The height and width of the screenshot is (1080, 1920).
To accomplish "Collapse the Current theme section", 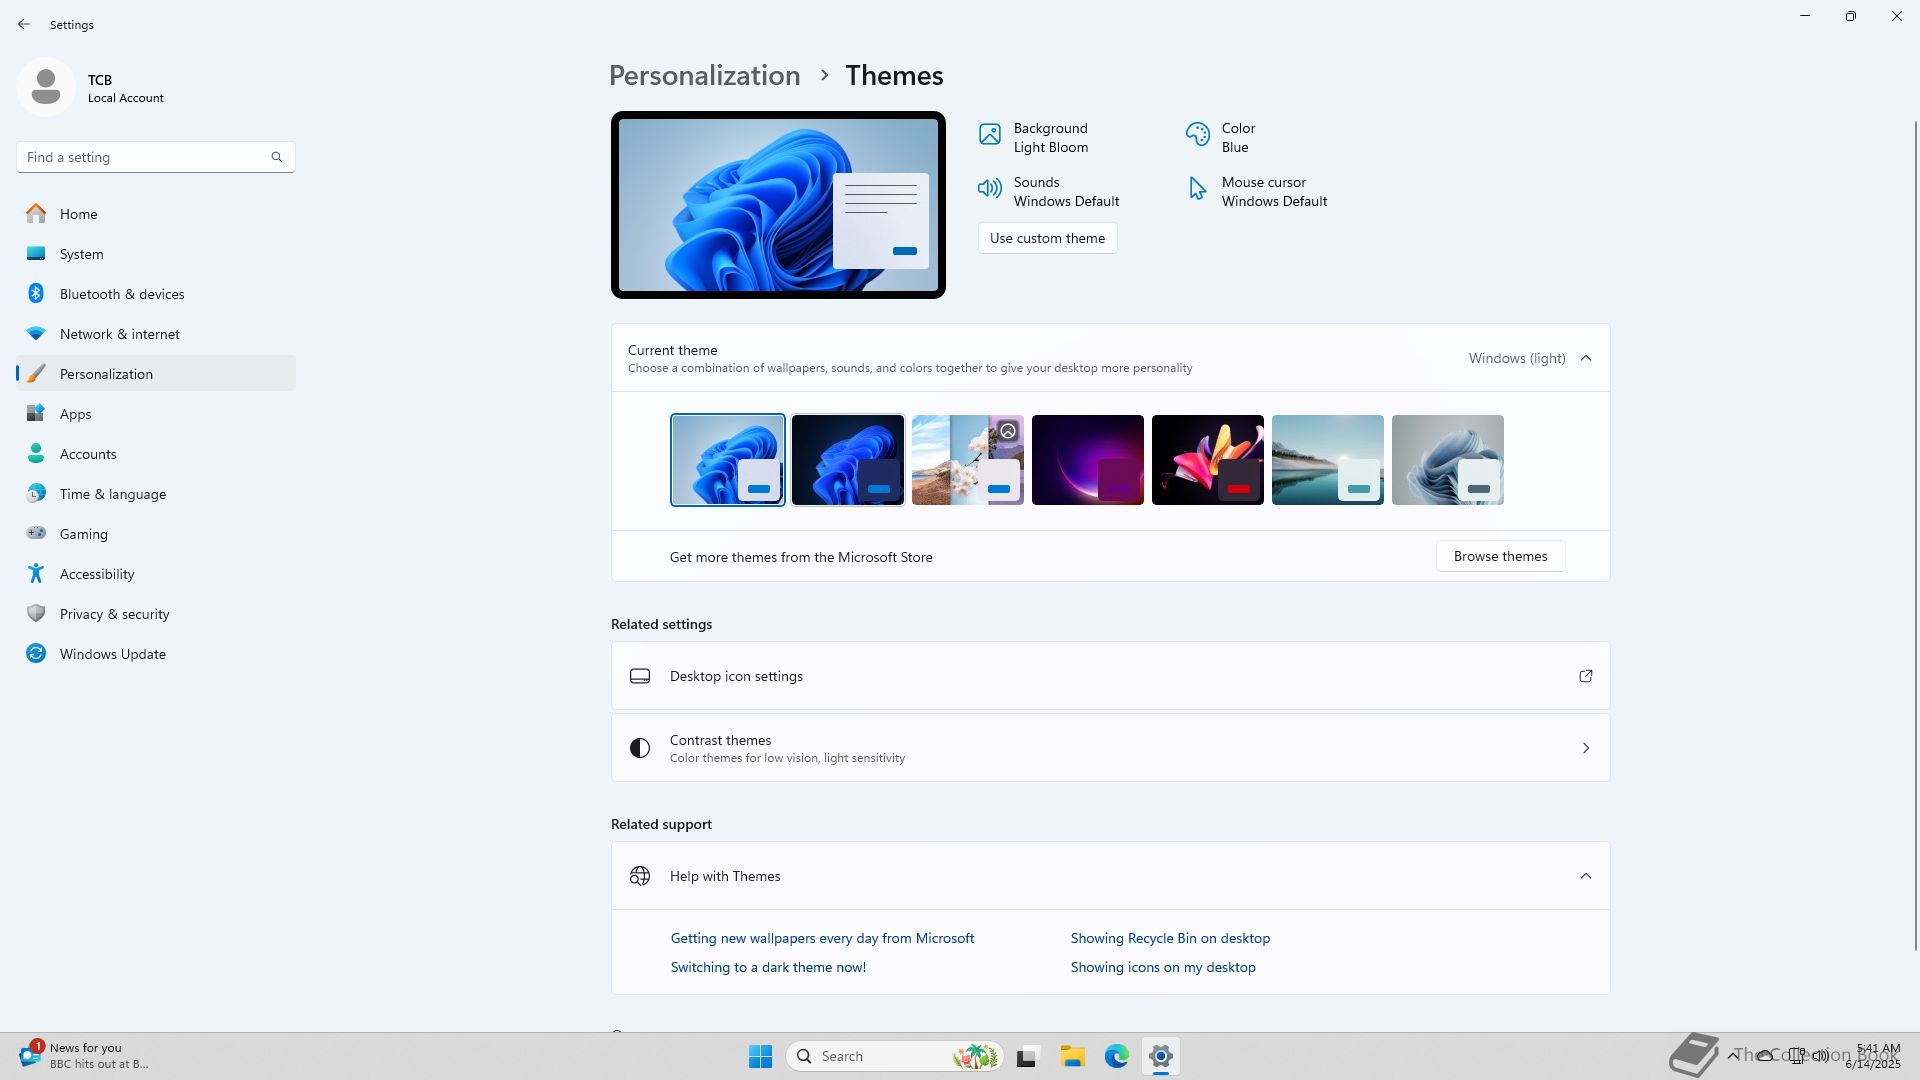I will tap(1585, 358).
